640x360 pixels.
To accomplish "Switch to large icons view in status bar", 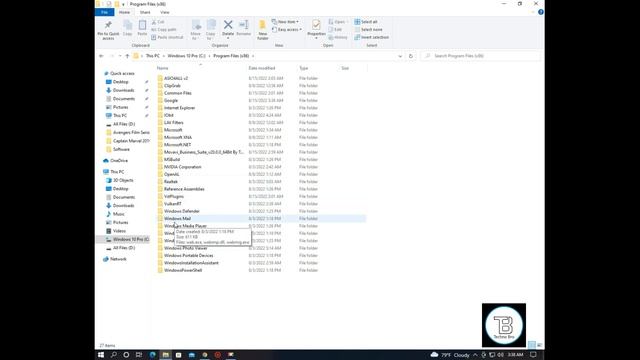I will click(539, 345).
